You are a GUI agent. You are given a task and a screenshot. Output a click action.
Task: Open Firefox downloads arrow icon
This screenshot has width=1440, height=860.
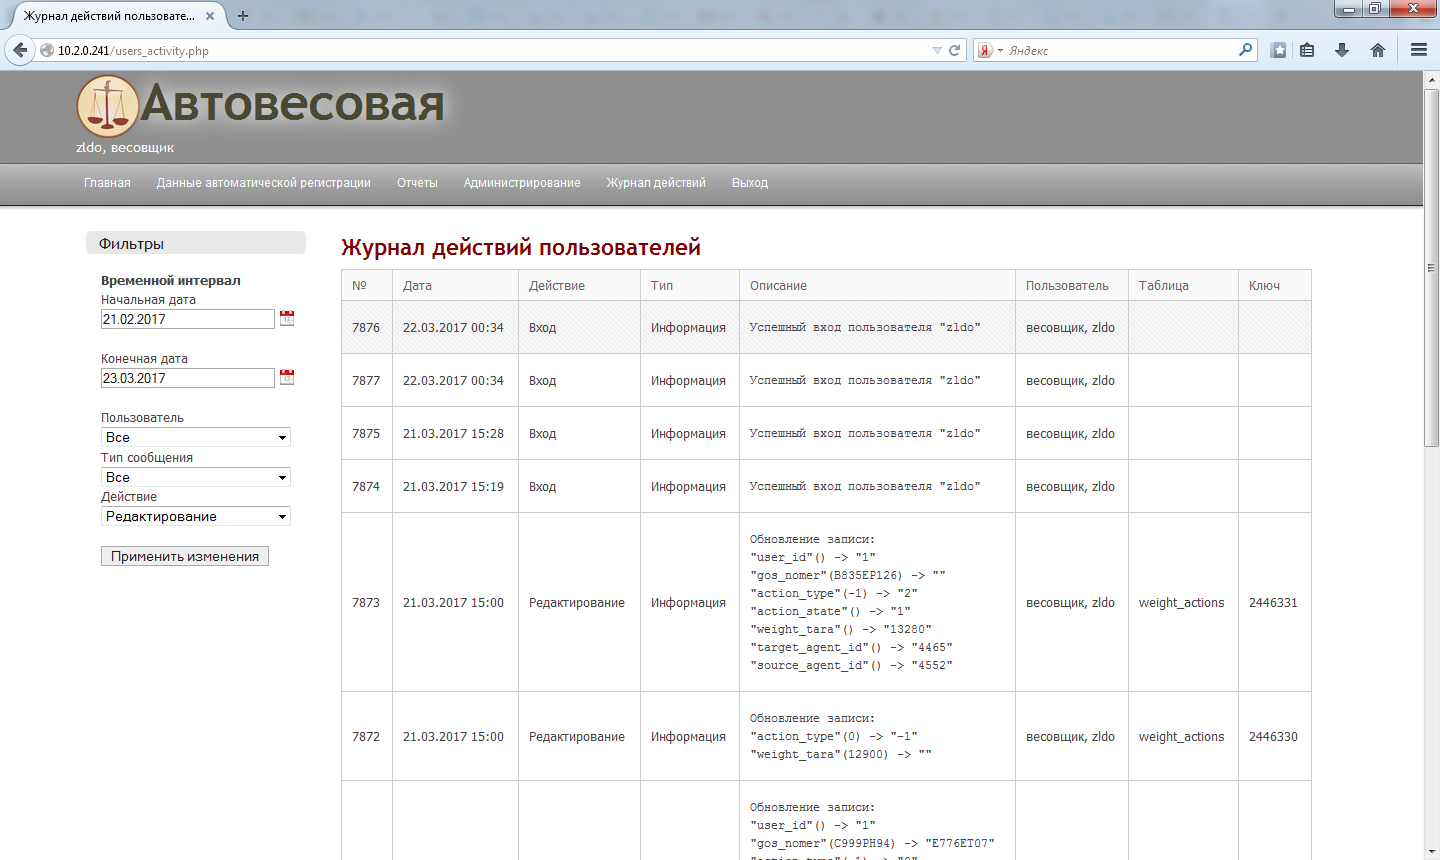[1342, 50]
